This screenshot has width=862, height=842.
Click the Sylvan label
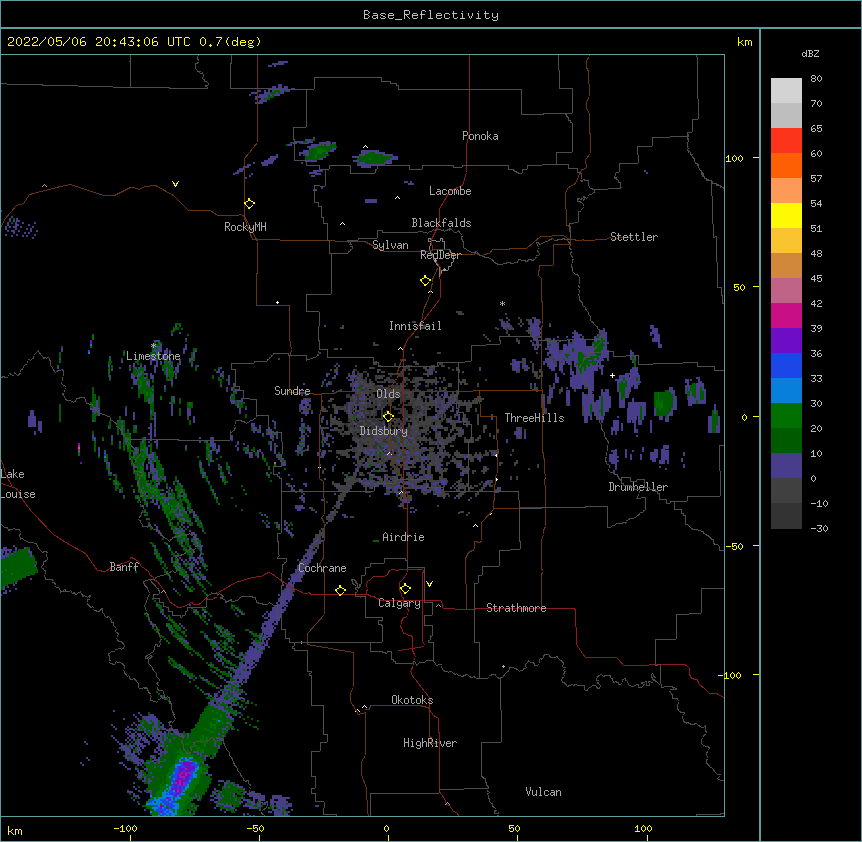(390, 245)
